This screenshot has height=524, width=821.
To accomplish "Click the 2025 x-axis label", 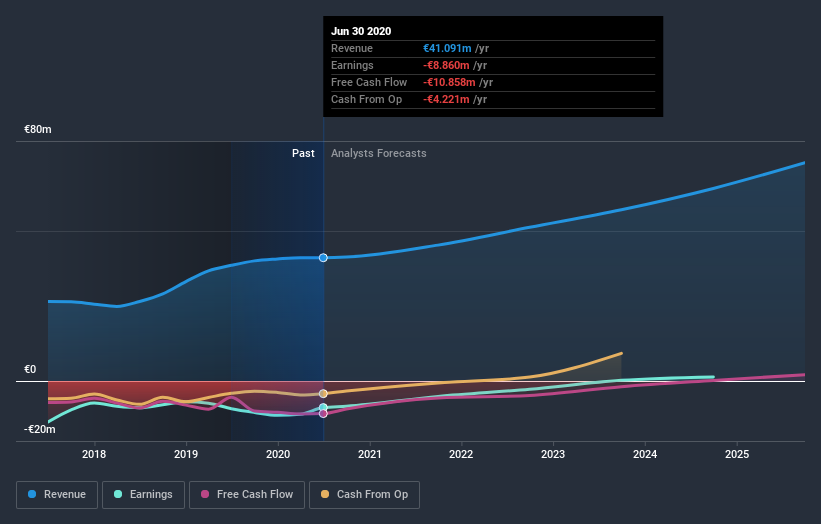I will (x=737, y=454).
